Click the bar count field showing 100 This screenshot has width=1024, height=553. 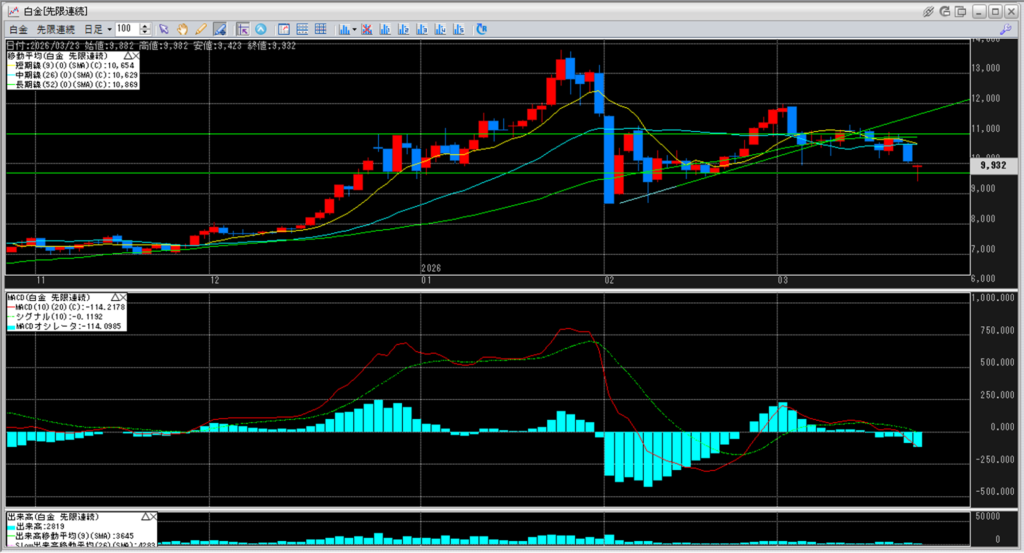(127, 29)
